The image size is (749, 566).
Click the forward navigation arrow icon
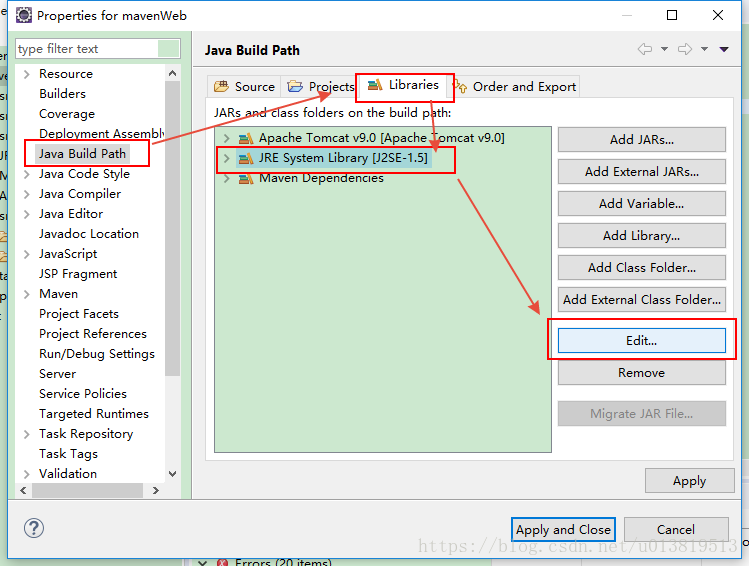685,49
